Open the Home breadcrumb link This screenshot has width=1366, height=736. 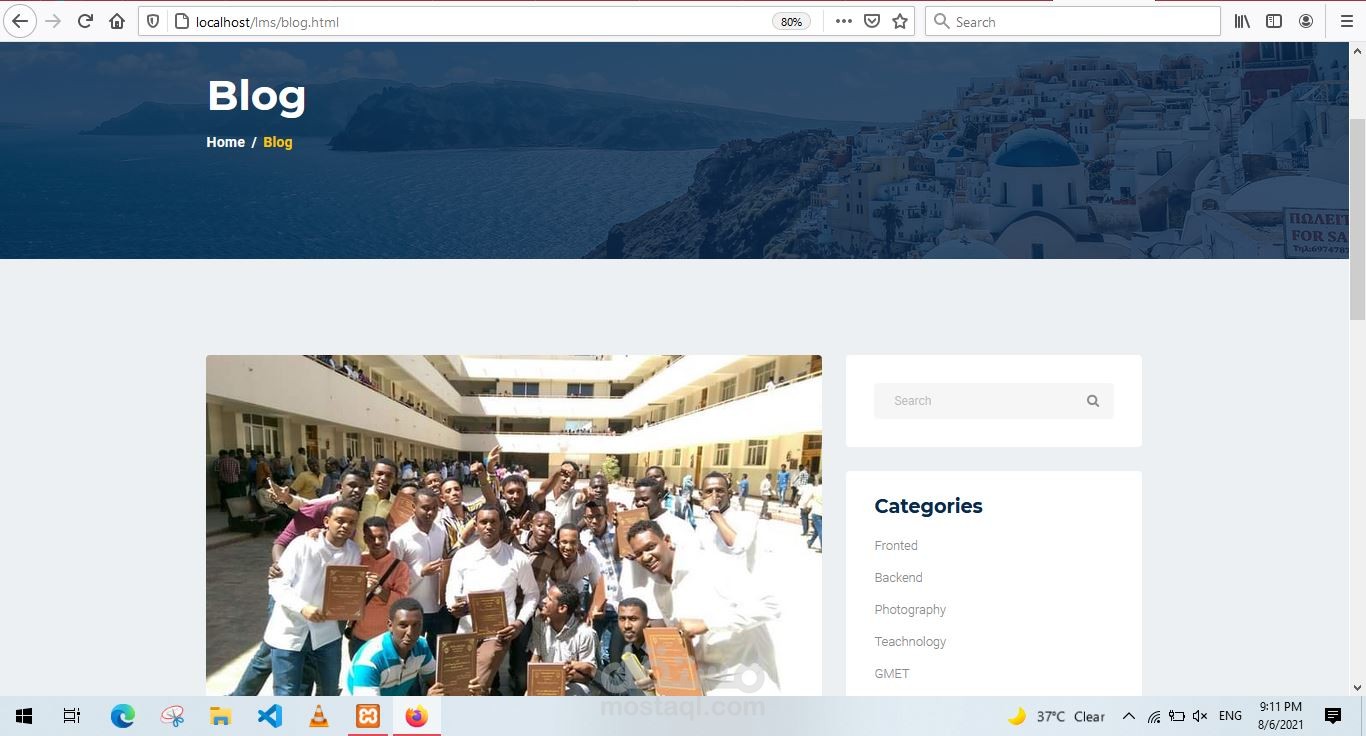coord(225,142)
